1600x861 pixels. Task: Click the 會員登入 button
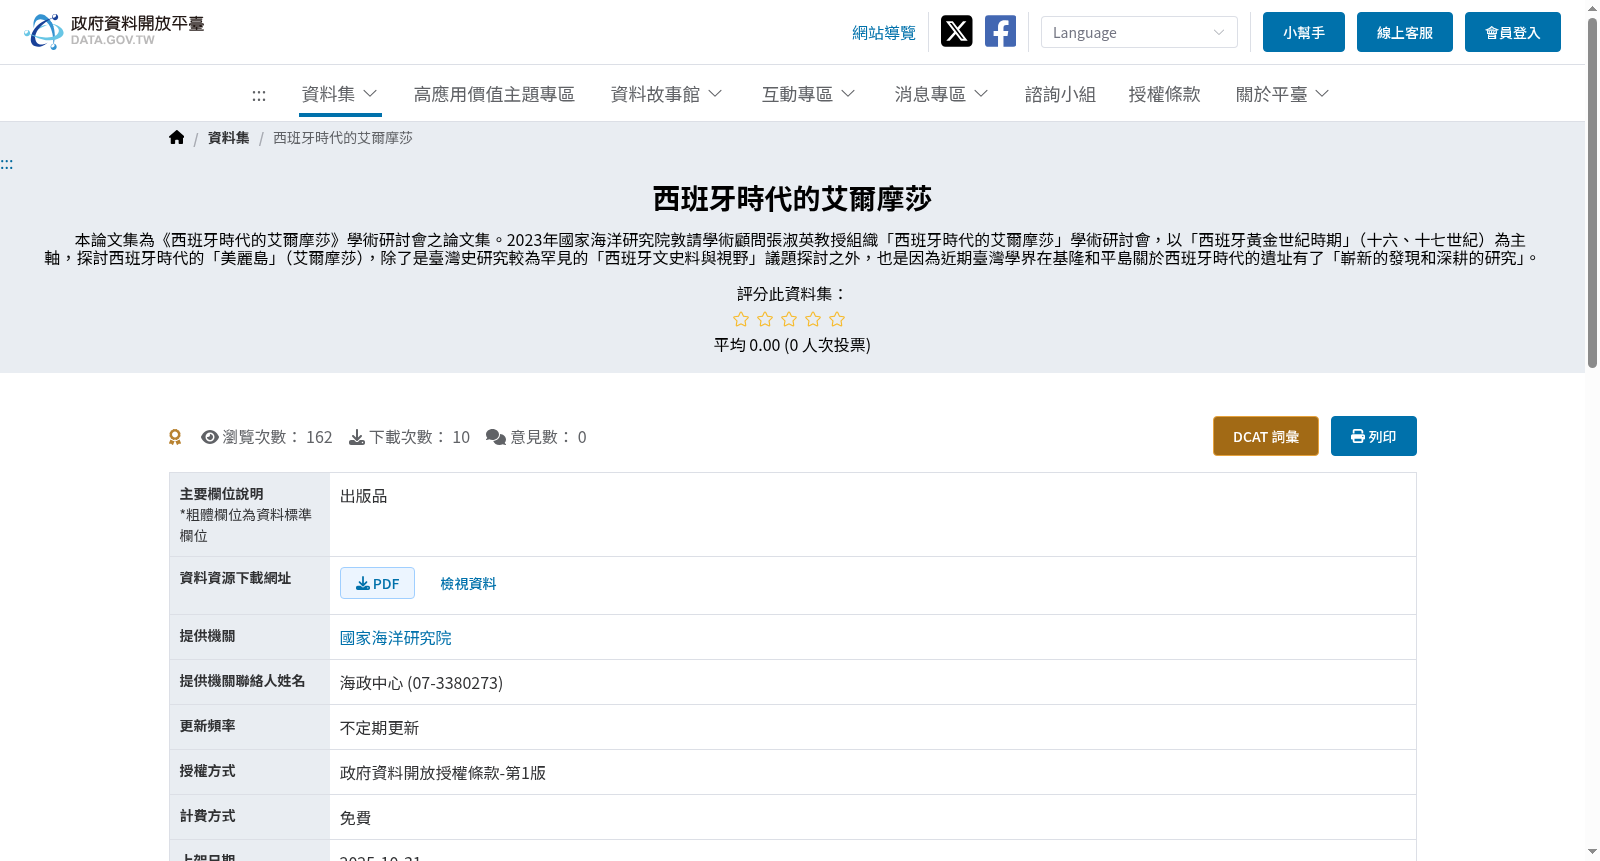(1513, 32)
